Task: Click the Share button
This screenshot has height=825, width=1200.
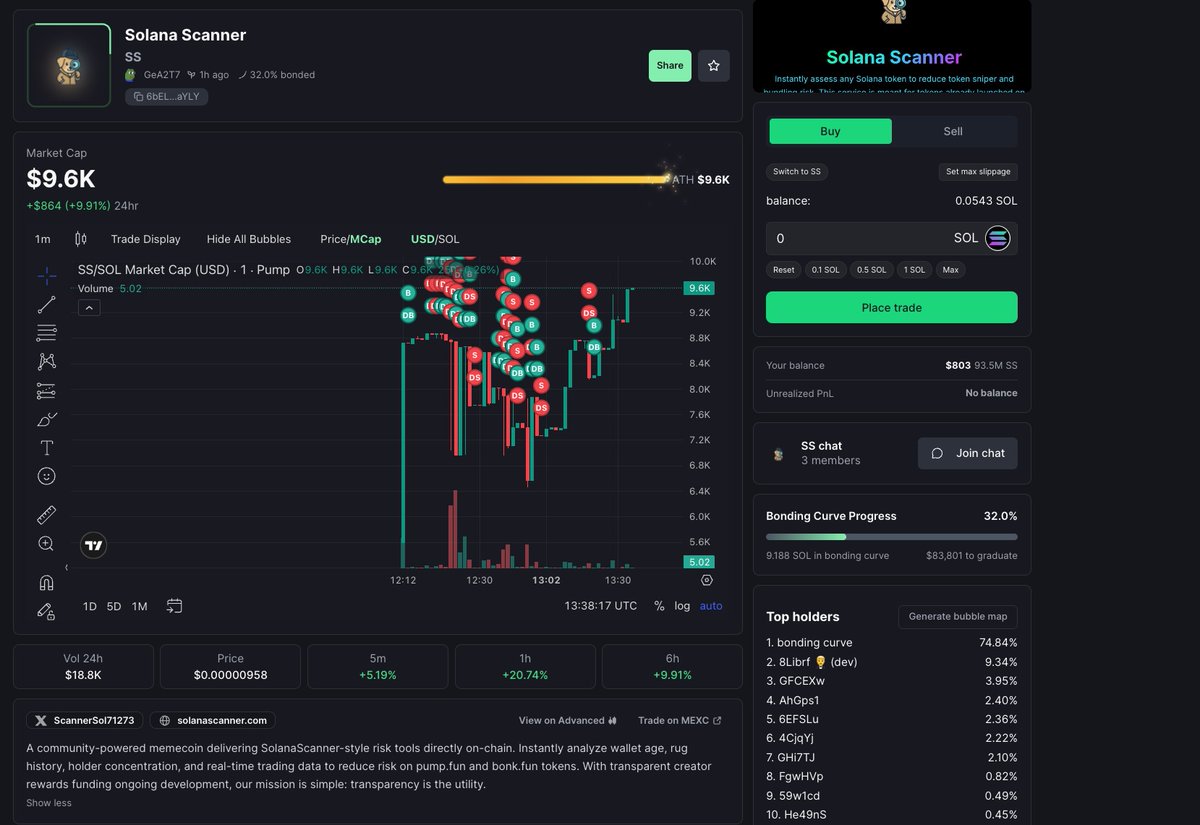Action: click(670, 66)
